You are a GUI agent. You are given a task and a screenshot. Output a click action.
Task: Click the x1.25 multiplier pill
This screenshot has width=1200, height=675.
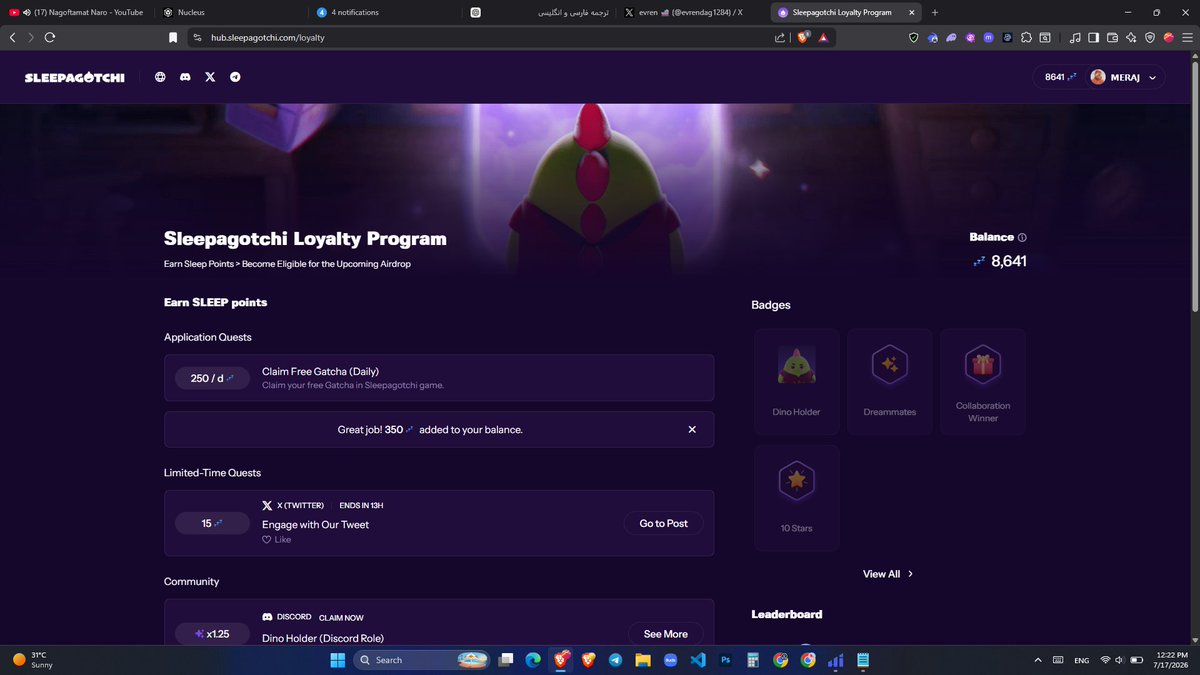click(x=212, y=634)
